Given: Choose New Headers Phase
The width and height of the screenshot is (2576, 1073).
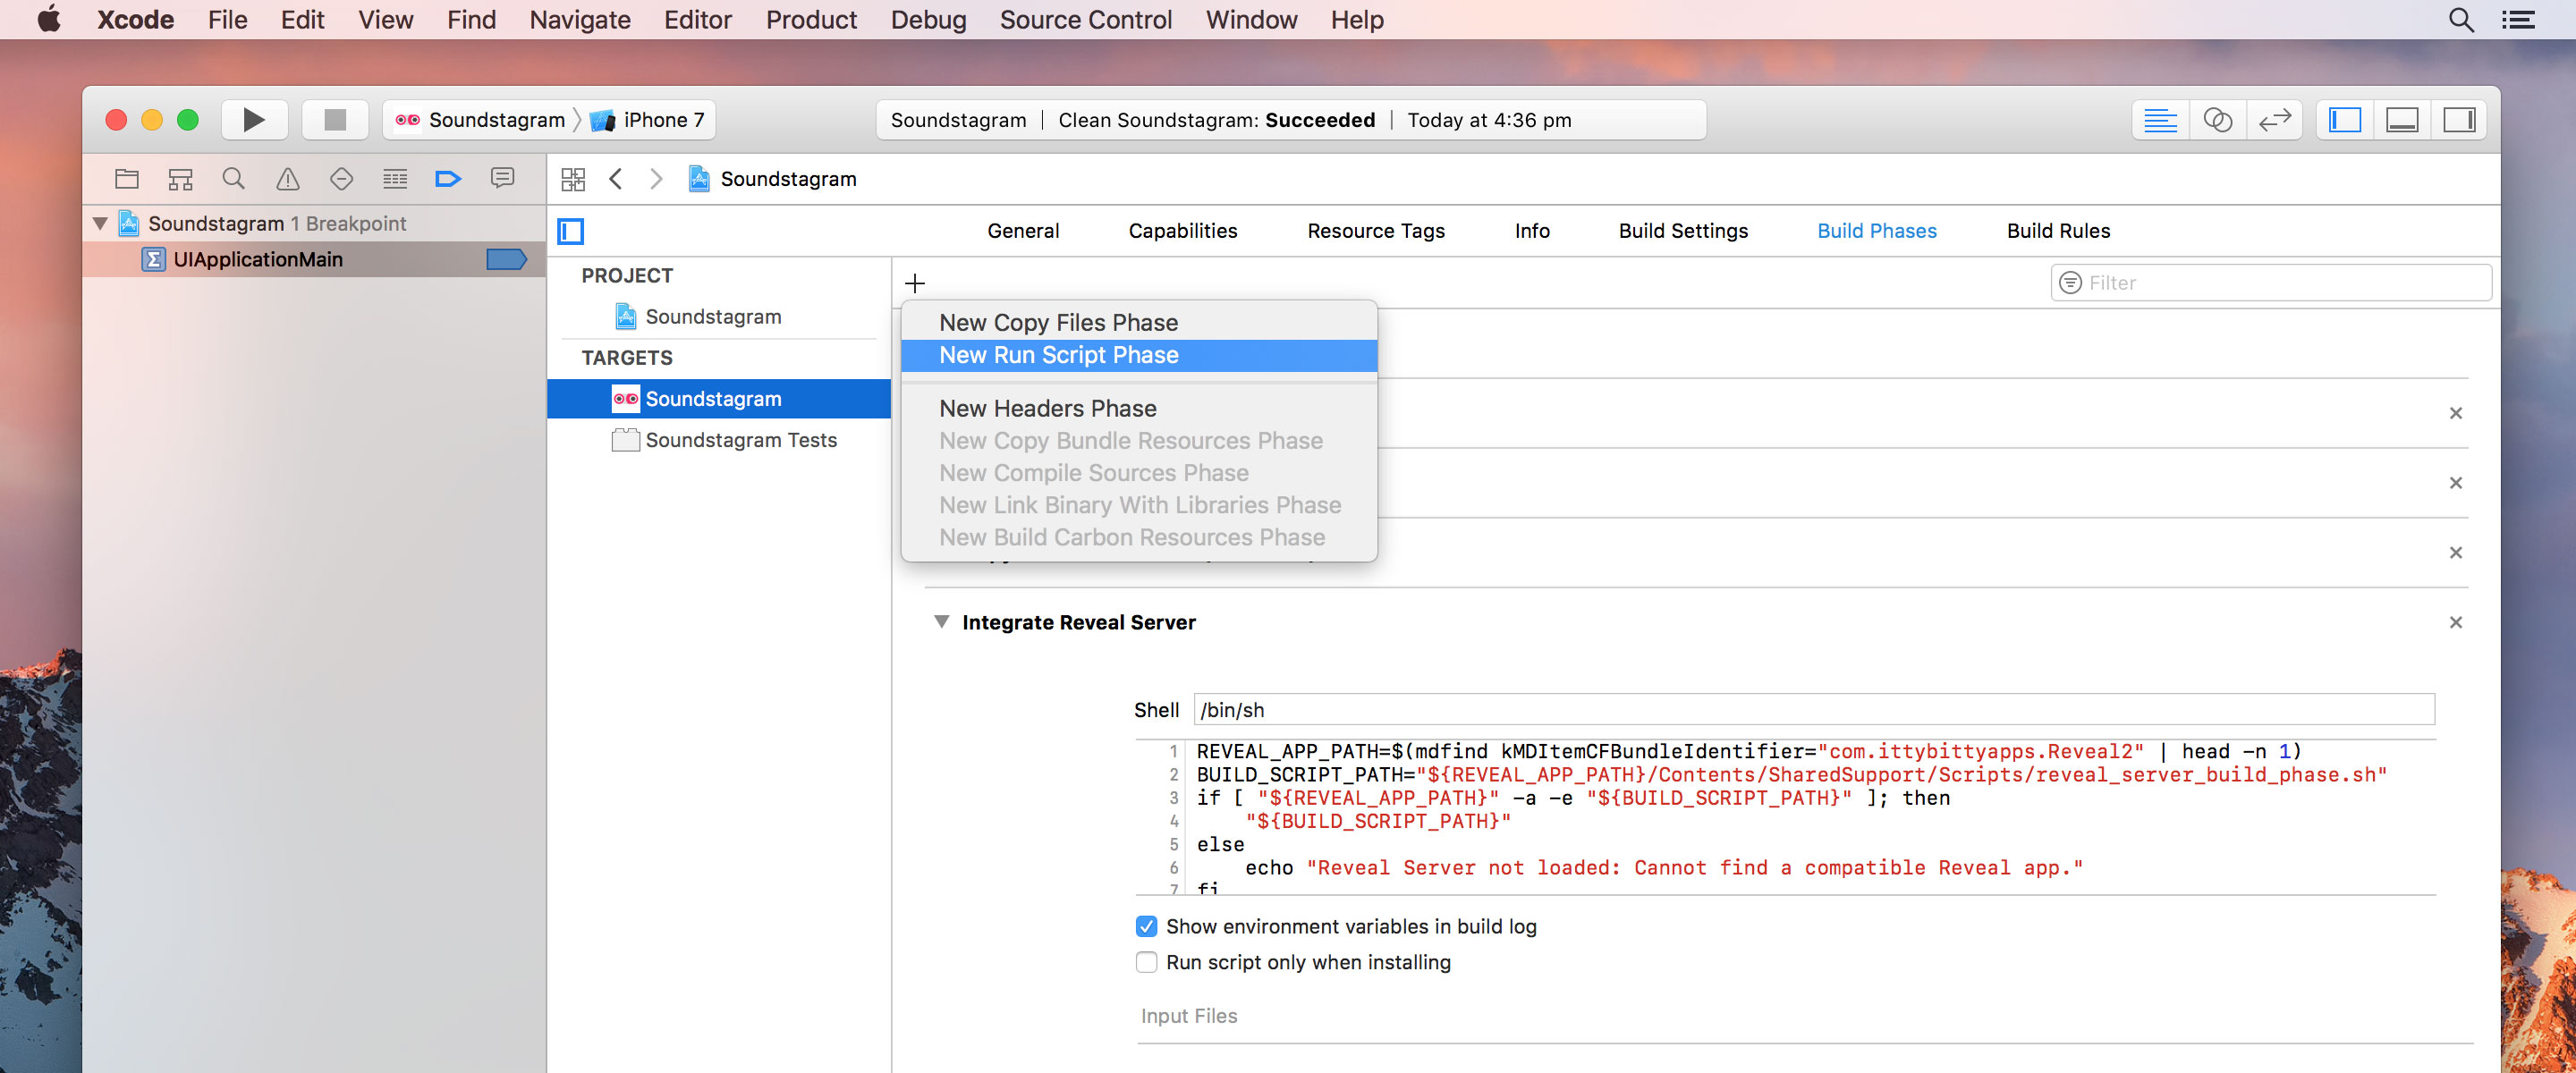Looking at the screenshot, I should pyautogui.click(x=1139, y=409).
